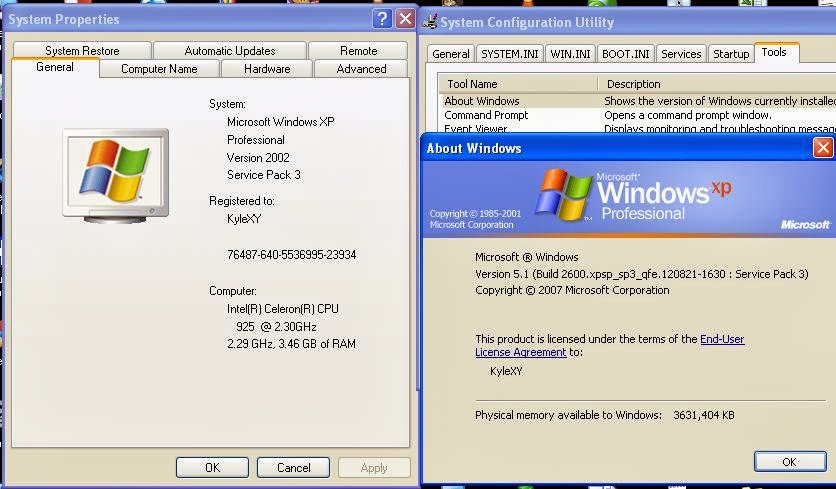This screenshot has width=836, height=489.
Task: Click the product ID 76487-640-5536995-23934
Action: click(292, 255)
